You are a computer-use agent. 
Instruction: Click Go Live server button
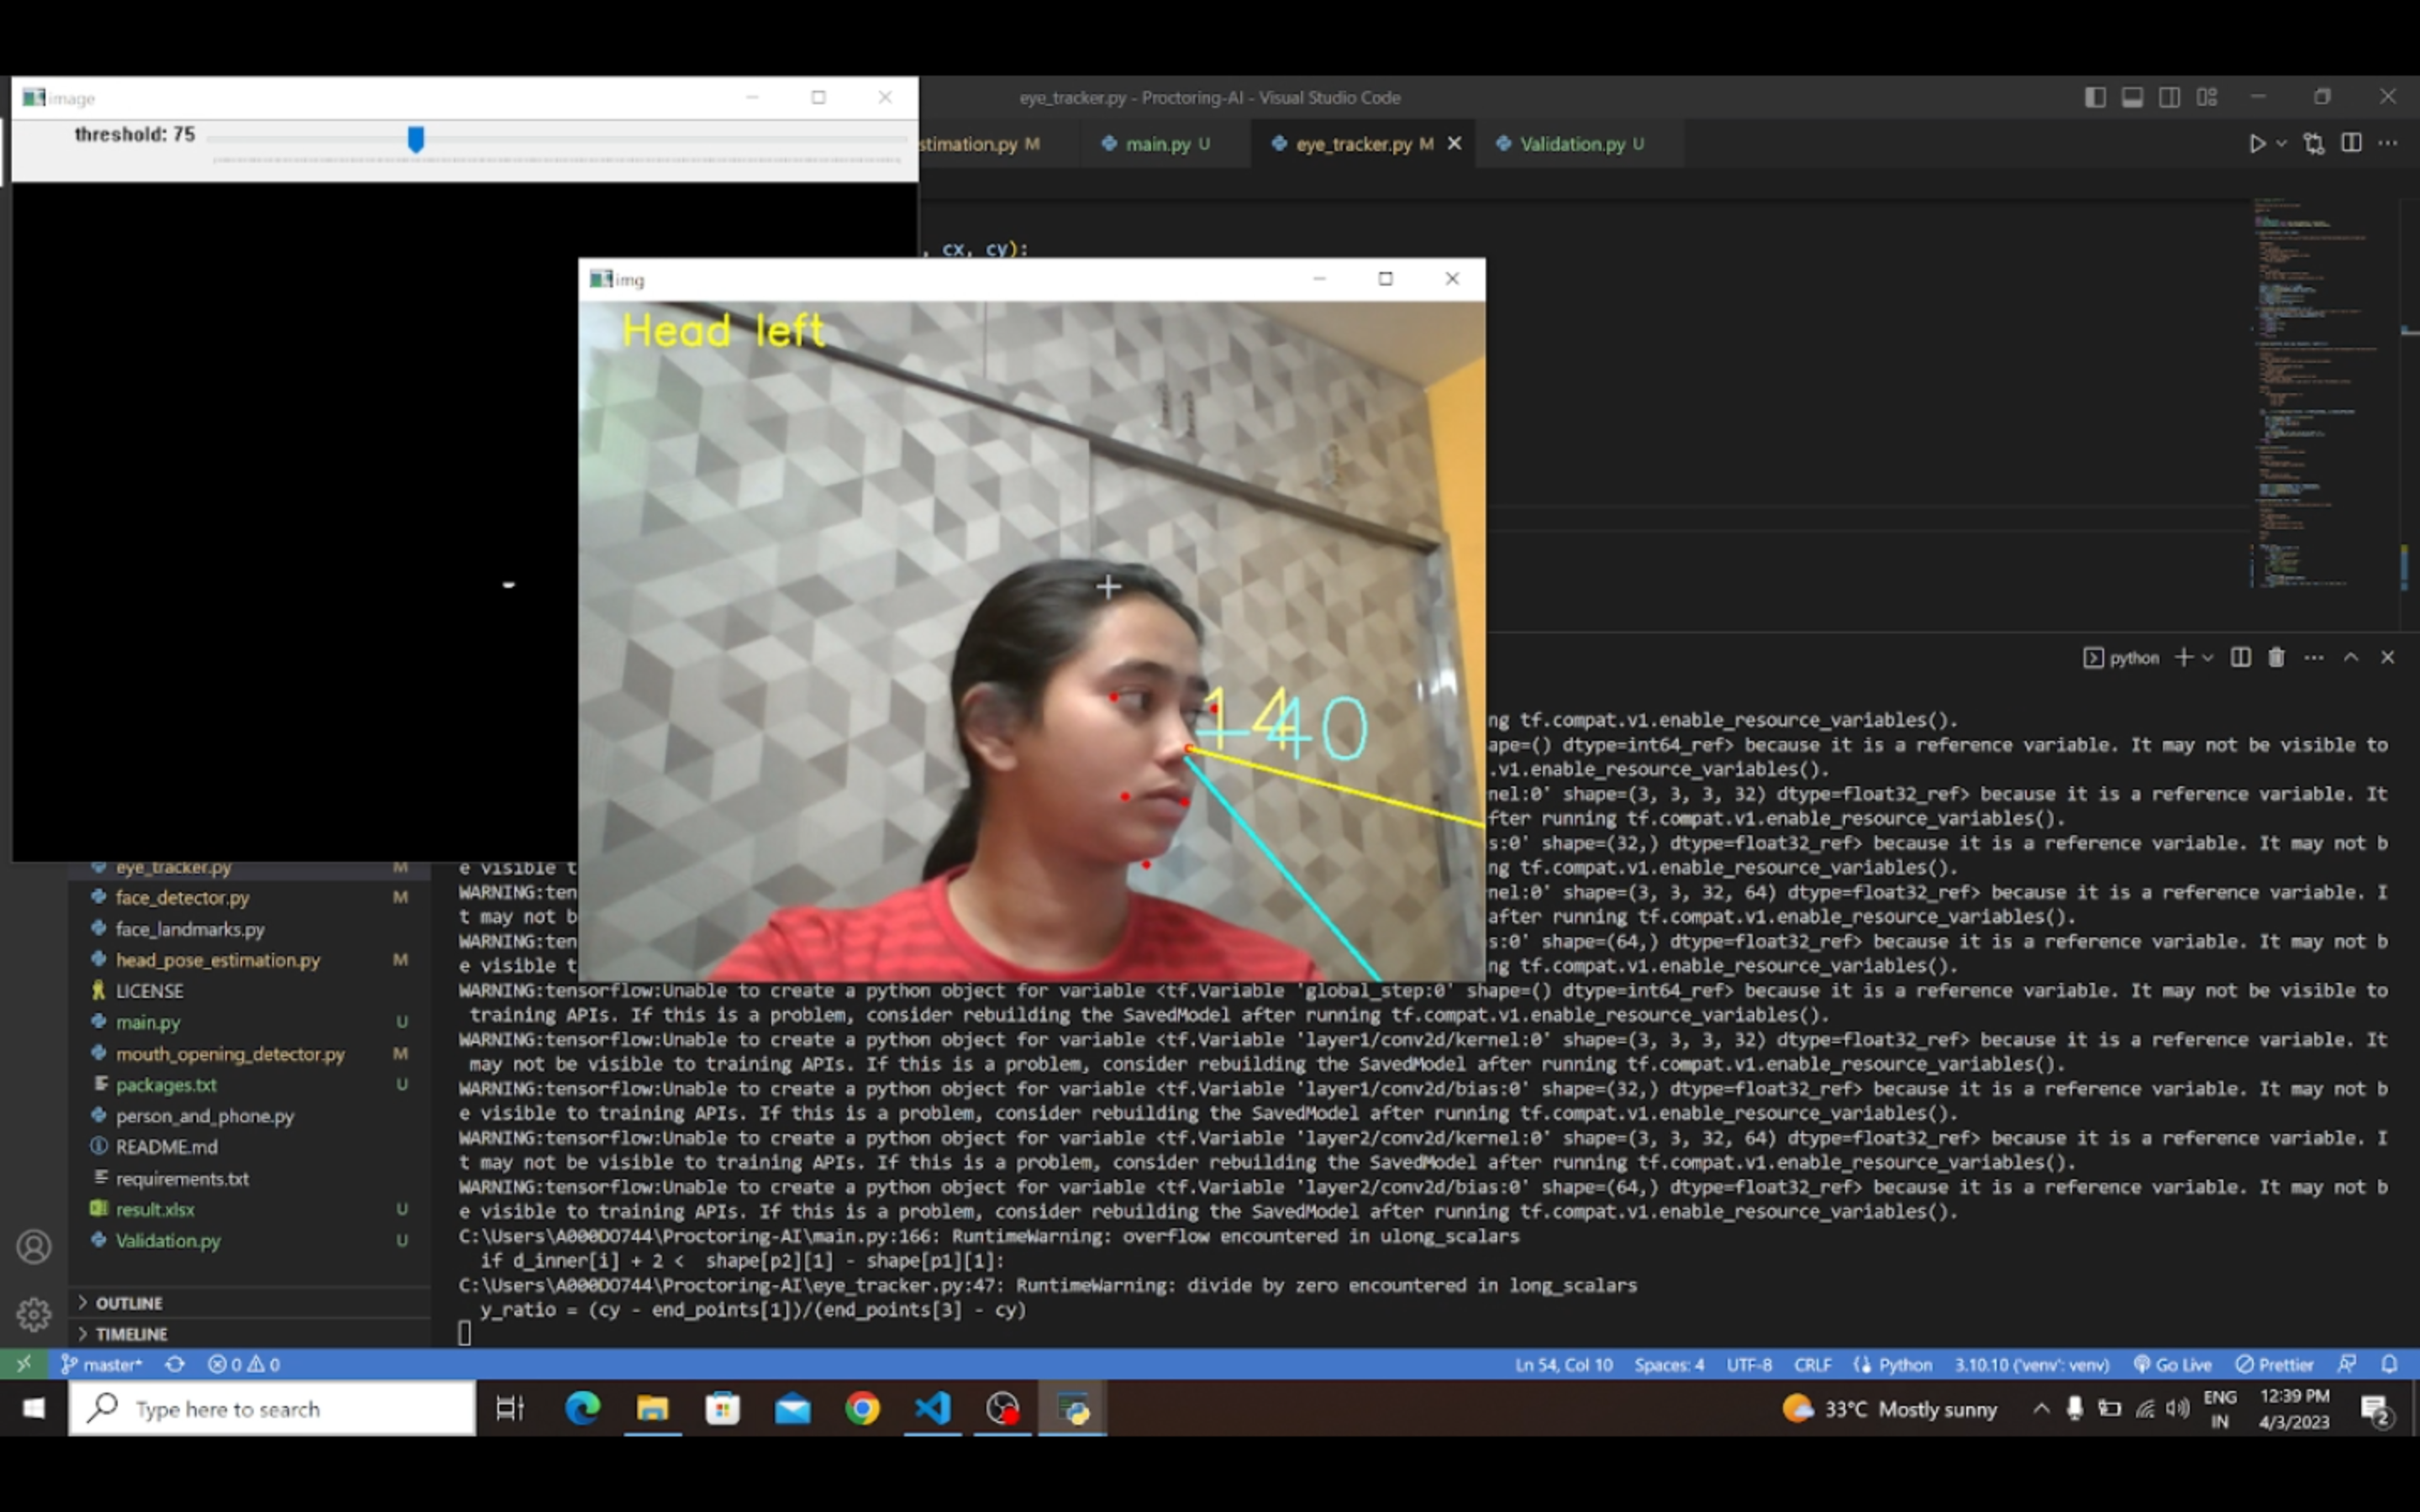[2173, 1364]
